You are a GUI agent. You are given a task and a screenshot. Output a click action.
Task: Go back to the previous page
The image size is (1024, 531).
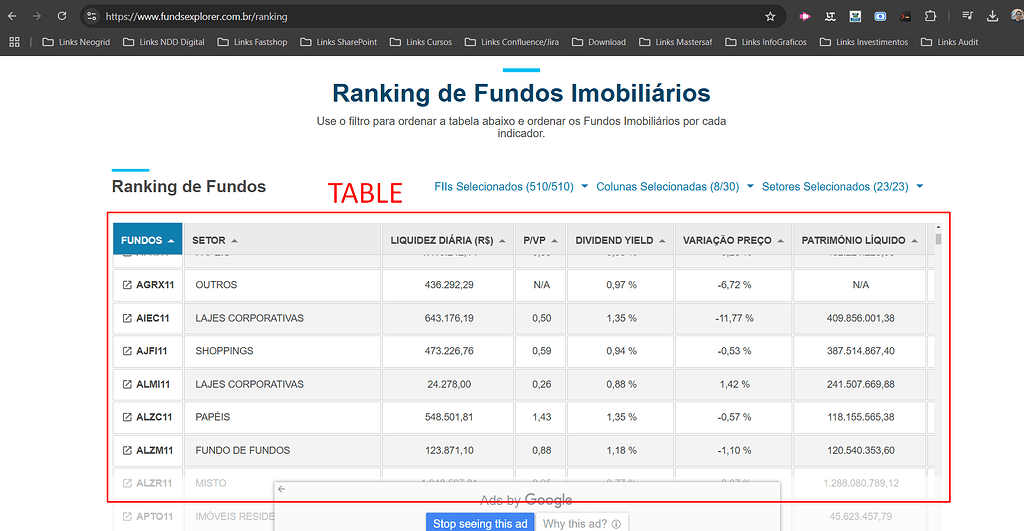(12, 16)
